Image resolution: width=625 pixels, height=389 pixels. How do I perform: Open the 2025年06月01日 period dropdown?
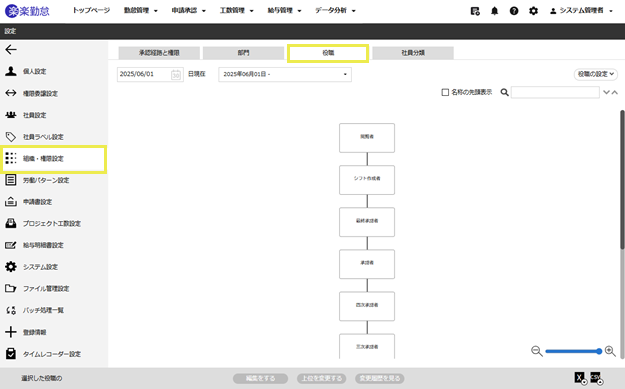tap(285, 75)
